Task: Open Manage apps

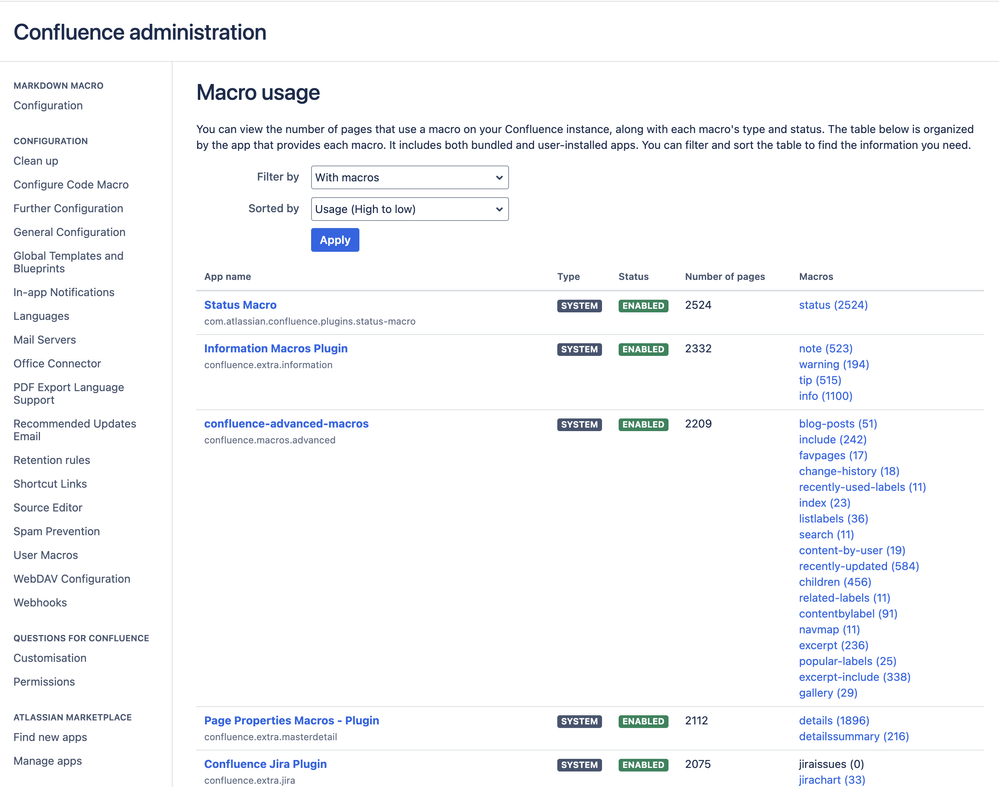Action: 48,761
